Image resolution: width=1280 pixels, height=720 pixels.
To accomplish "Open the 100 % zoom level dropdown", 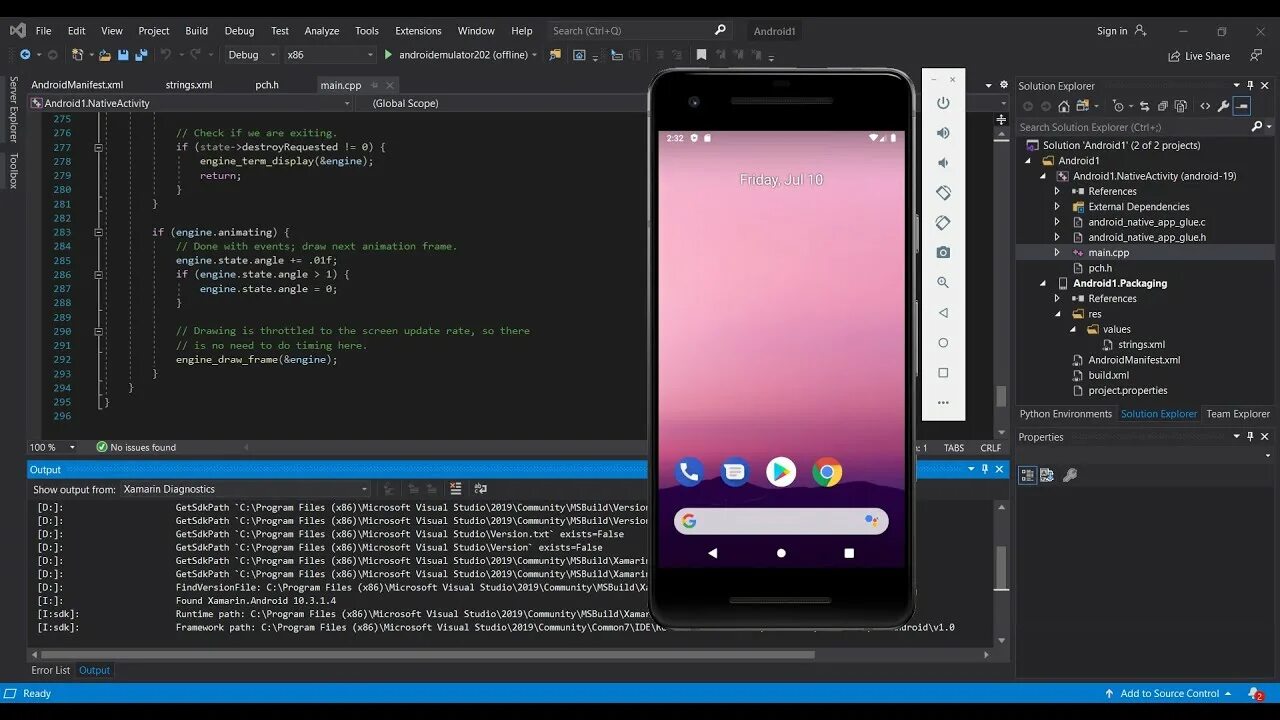I will coord(53,447).
